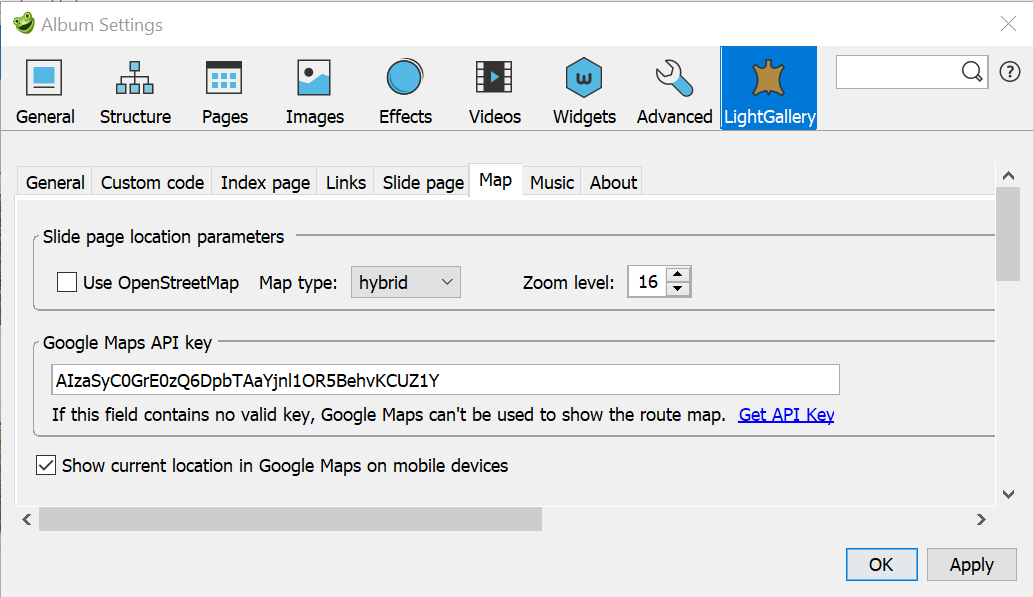The height and width of the screenshot is (597, 1033).
Task: Open the Pages settings section
Action: pos(224,88)
